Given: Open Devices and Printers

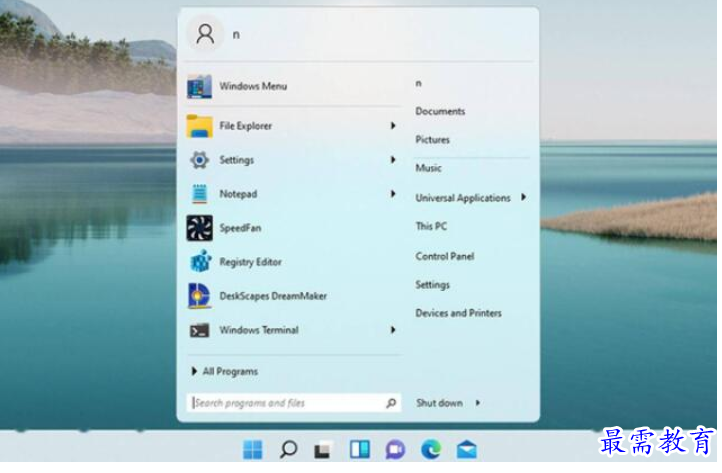Looking at the screenshot, I should click(458, 313).
